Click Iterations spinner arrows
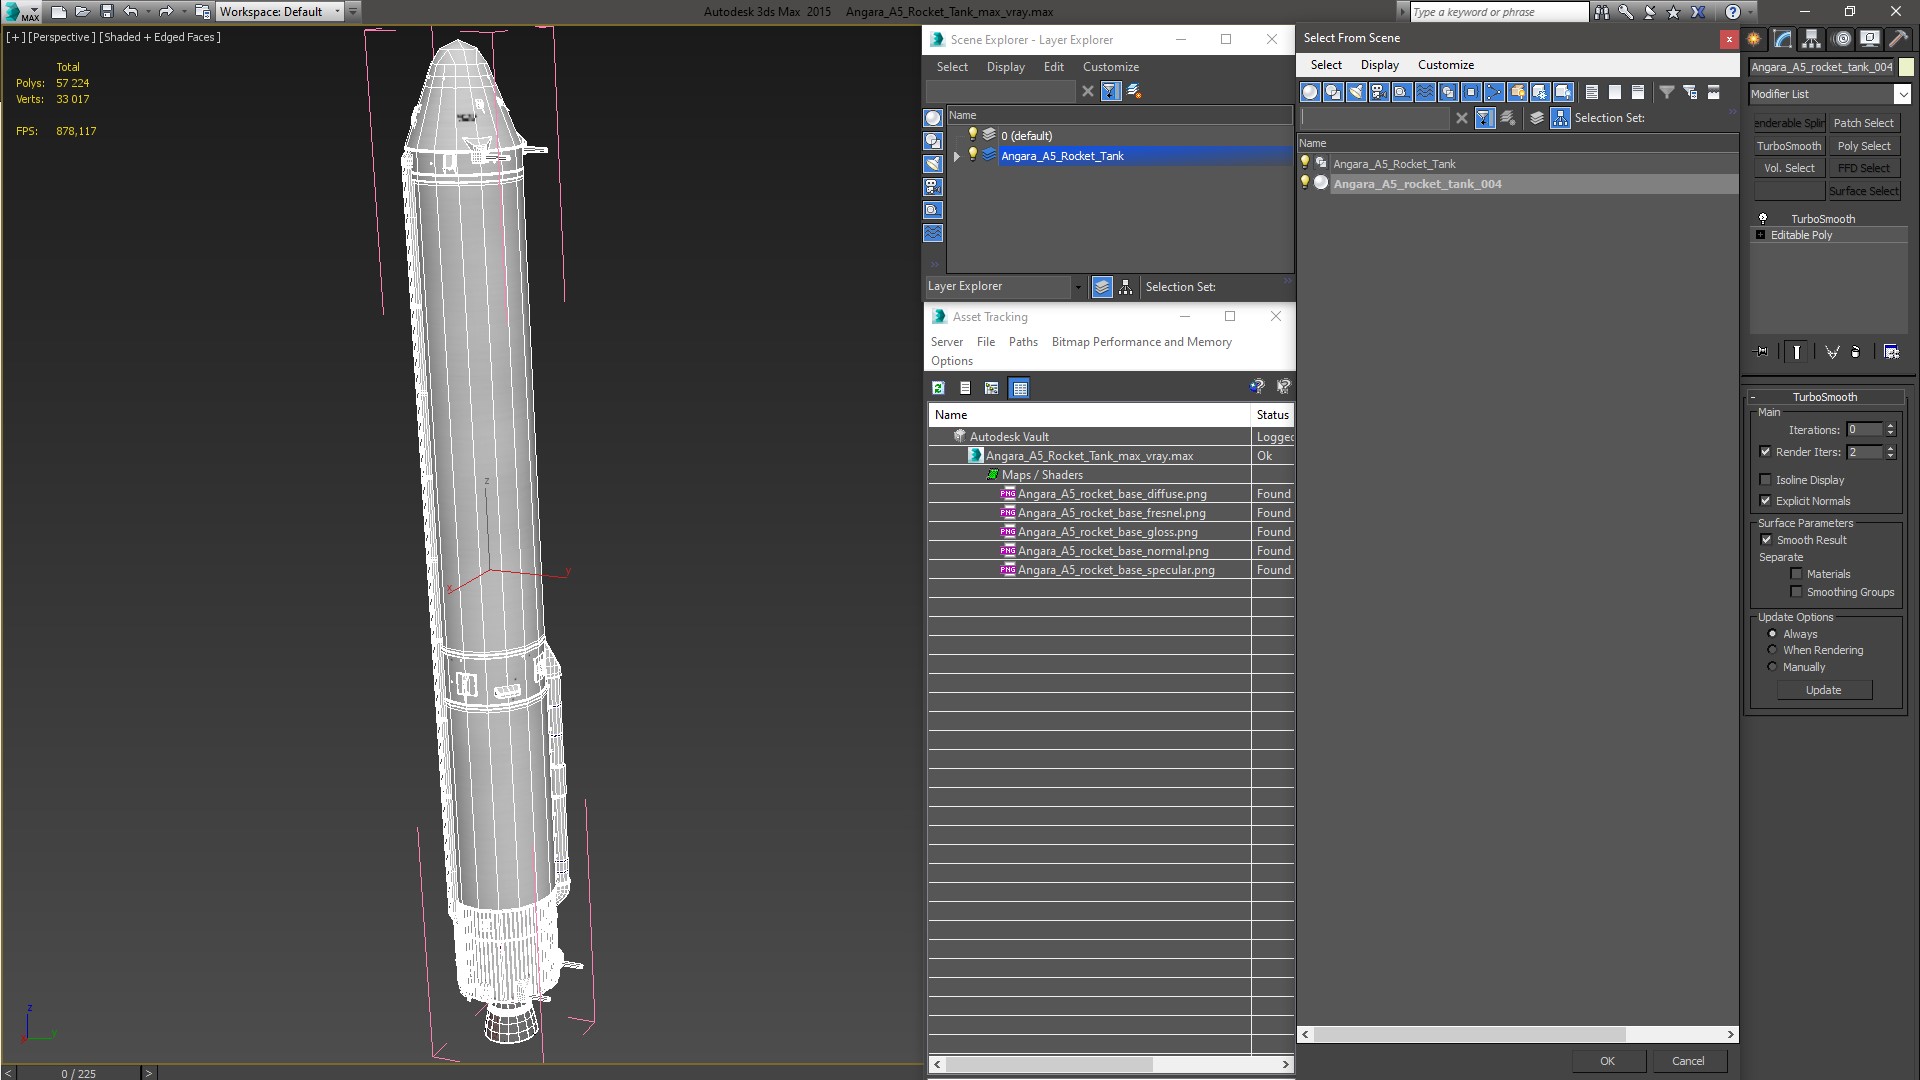Screen dimensions: 1920x1080 (1890, 430)
